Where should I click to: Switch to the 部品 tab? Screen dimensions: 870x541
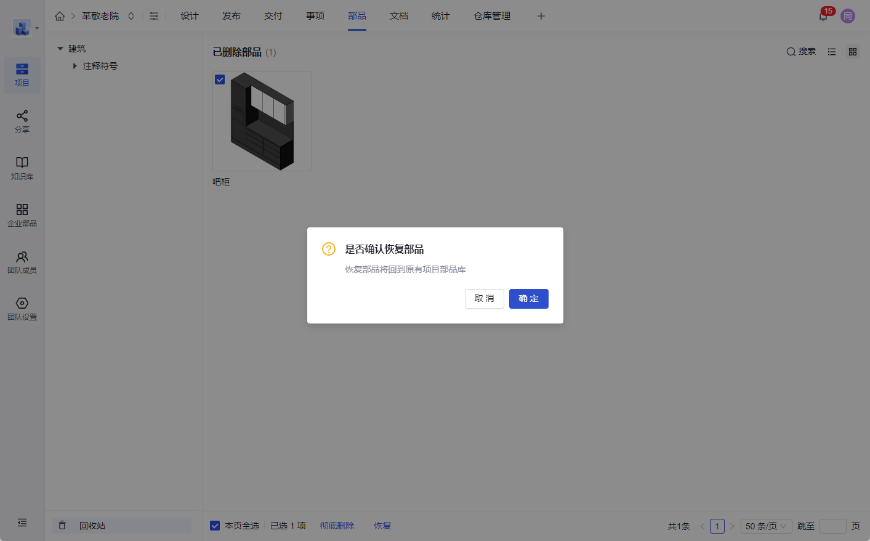coord(357,16)
